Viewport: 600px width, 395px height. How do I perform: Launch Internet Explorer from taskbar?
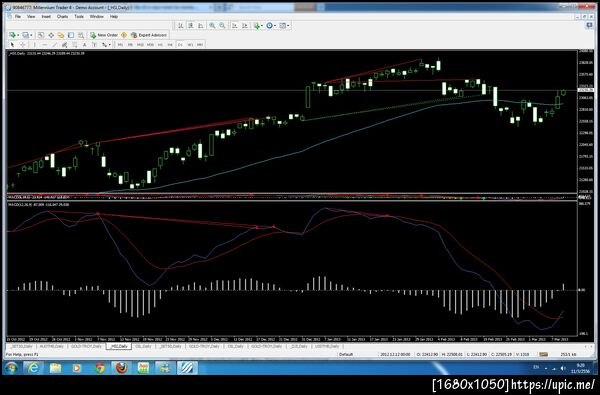(33, 368)
